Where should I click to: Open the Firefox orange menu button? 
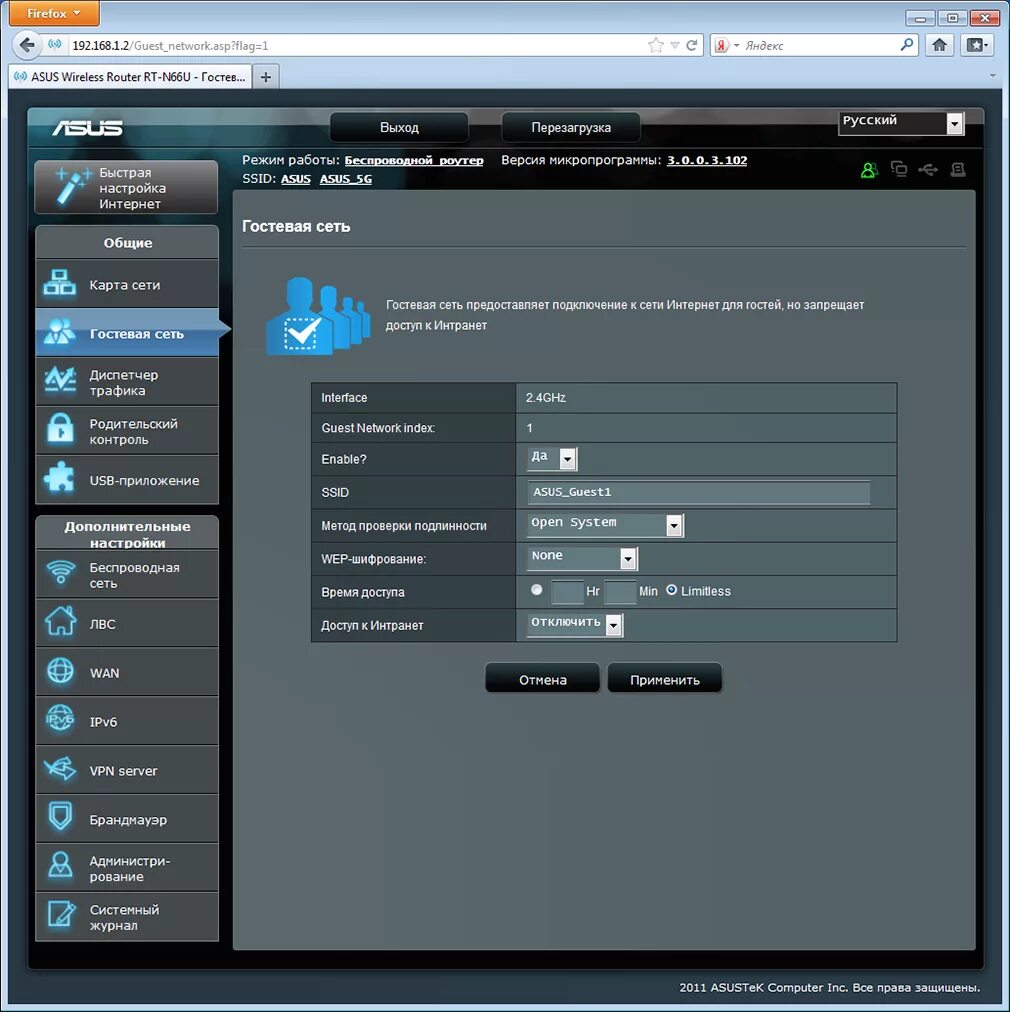click(54, 13)
